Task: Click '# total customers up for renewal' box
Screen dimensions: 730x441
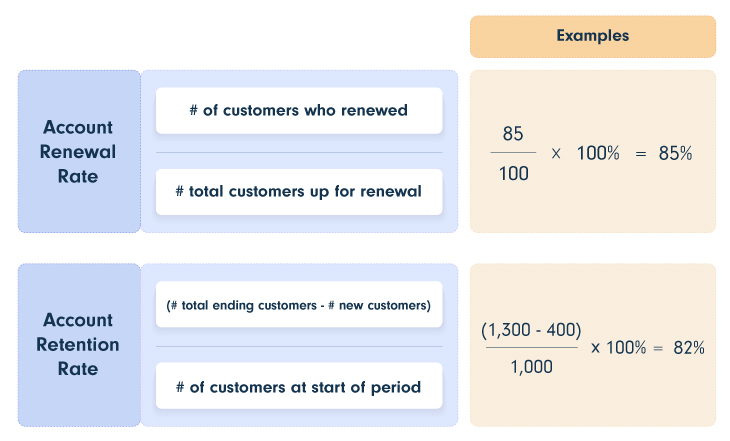Action: (x=299, y=191)
